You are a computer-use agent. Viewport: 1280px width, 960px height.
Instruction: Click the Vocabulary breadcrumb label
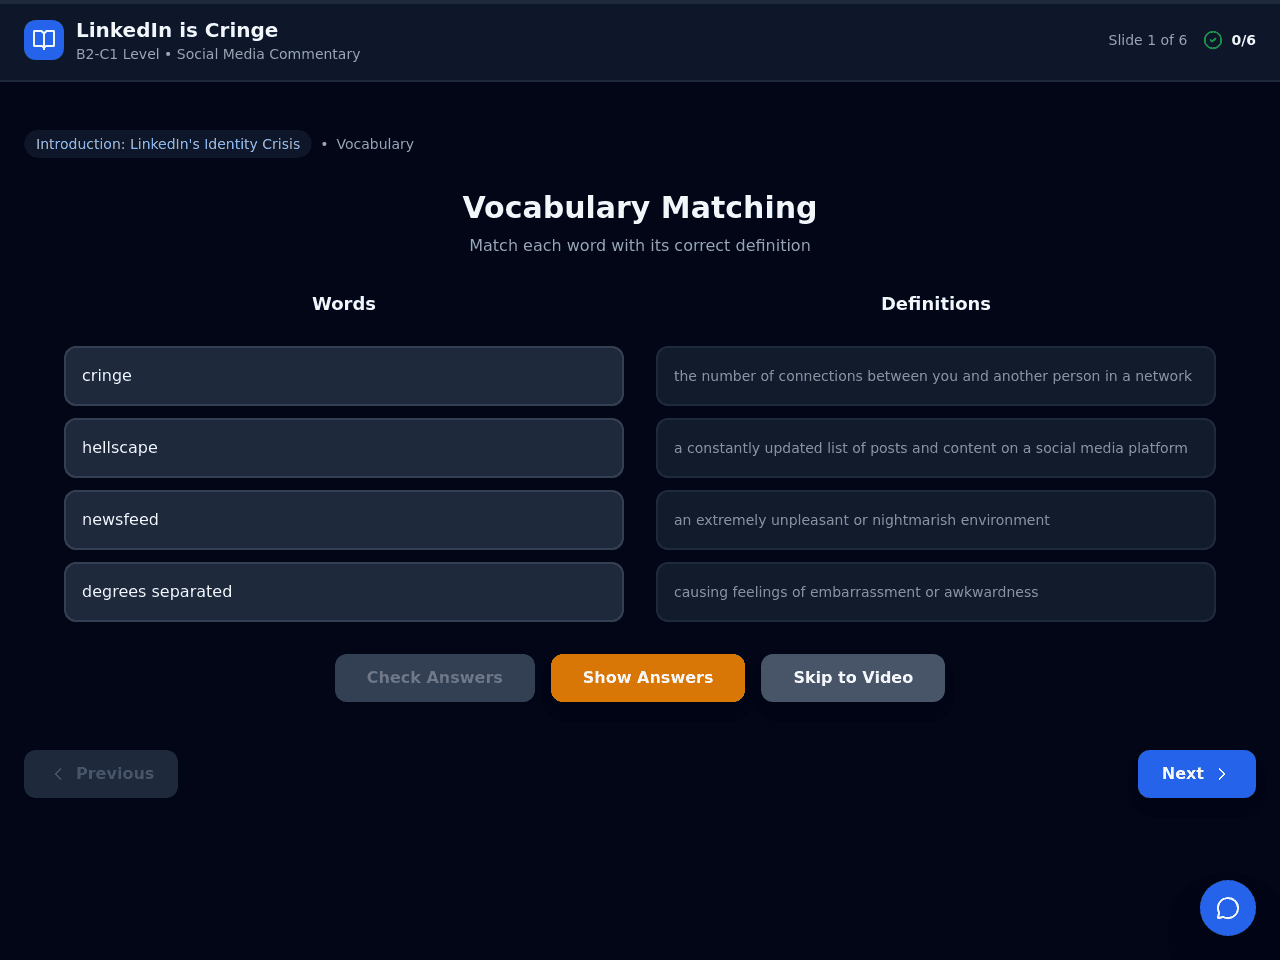(375, 144)
